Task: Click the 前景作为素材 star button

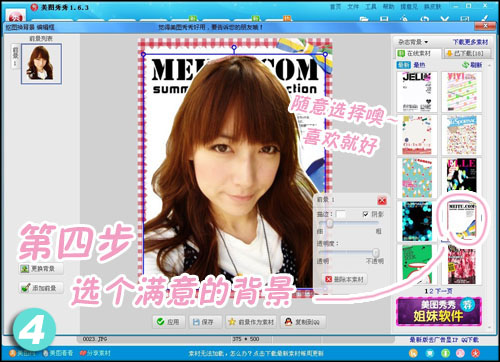Action: point(251,322)
